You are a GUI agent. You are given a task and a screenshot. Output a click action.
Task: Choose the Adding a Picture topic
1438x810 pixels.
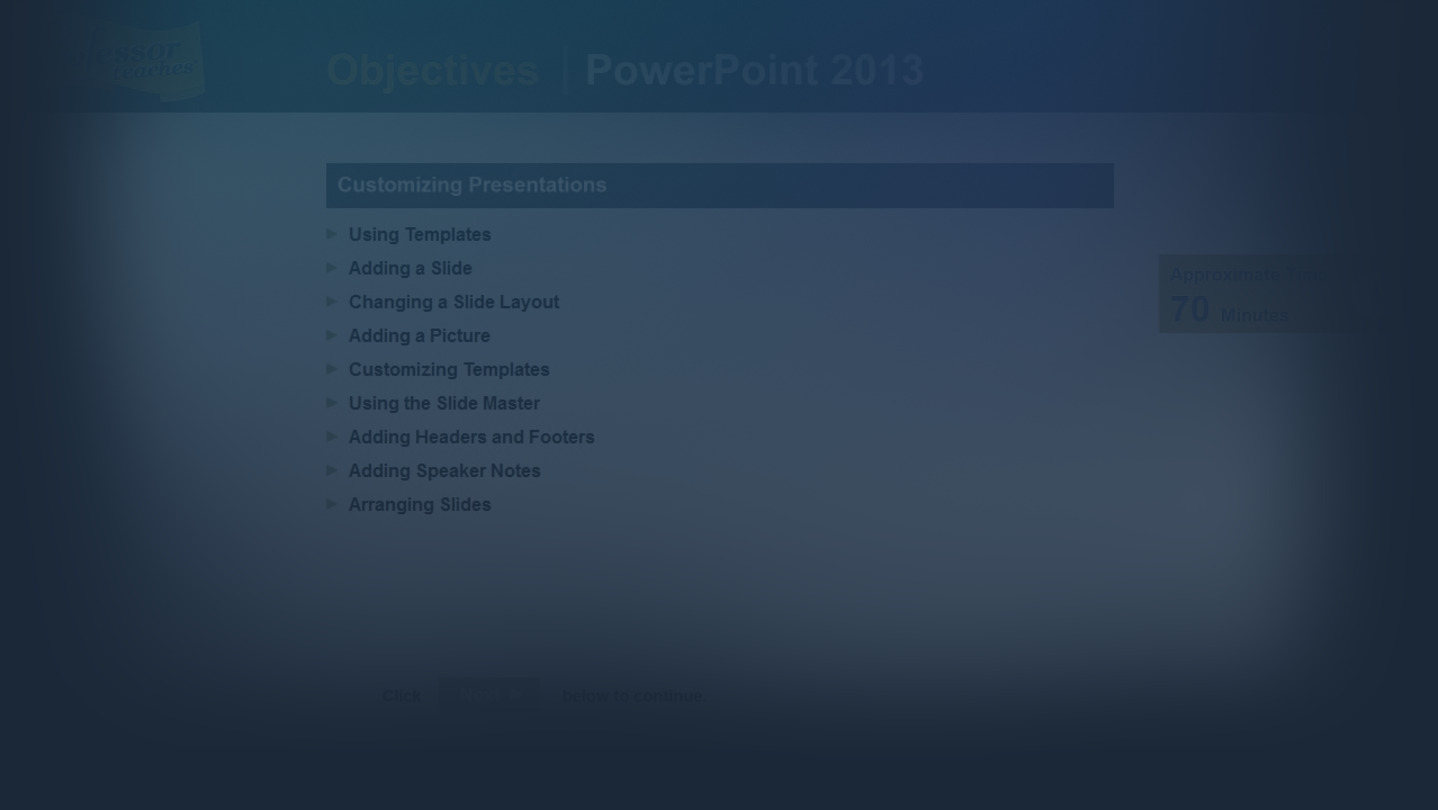419,336
